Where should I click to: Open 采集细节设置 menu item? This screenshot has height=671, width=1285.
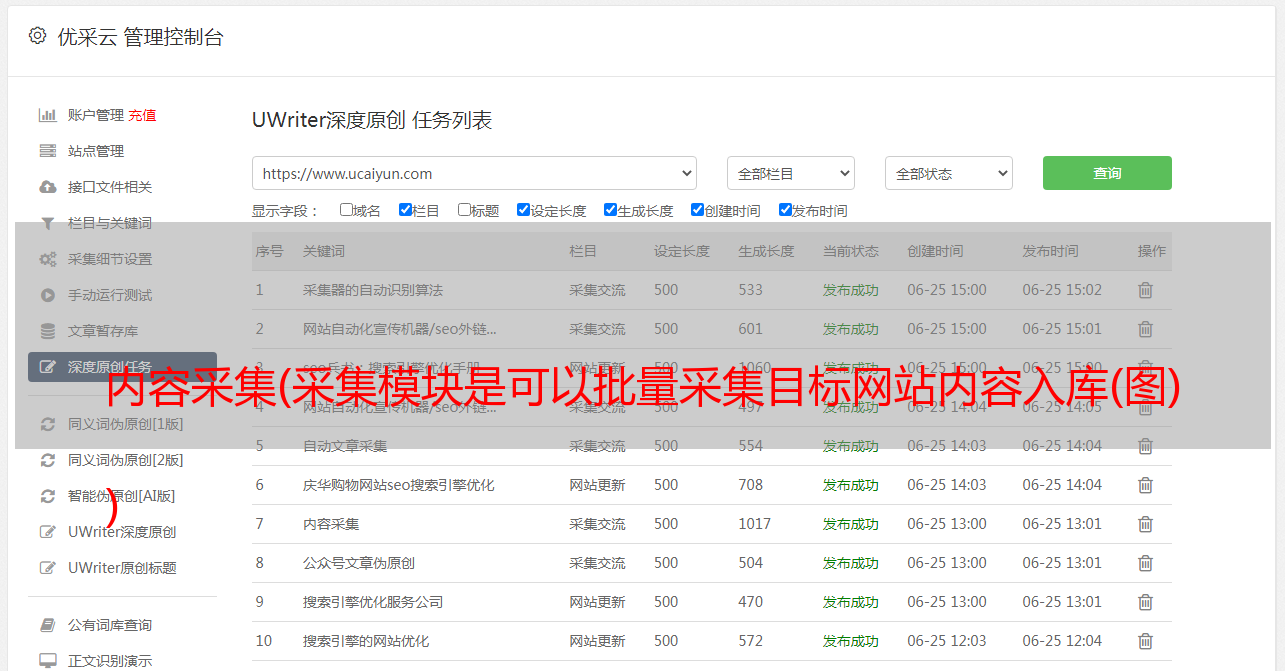point(110,259)
